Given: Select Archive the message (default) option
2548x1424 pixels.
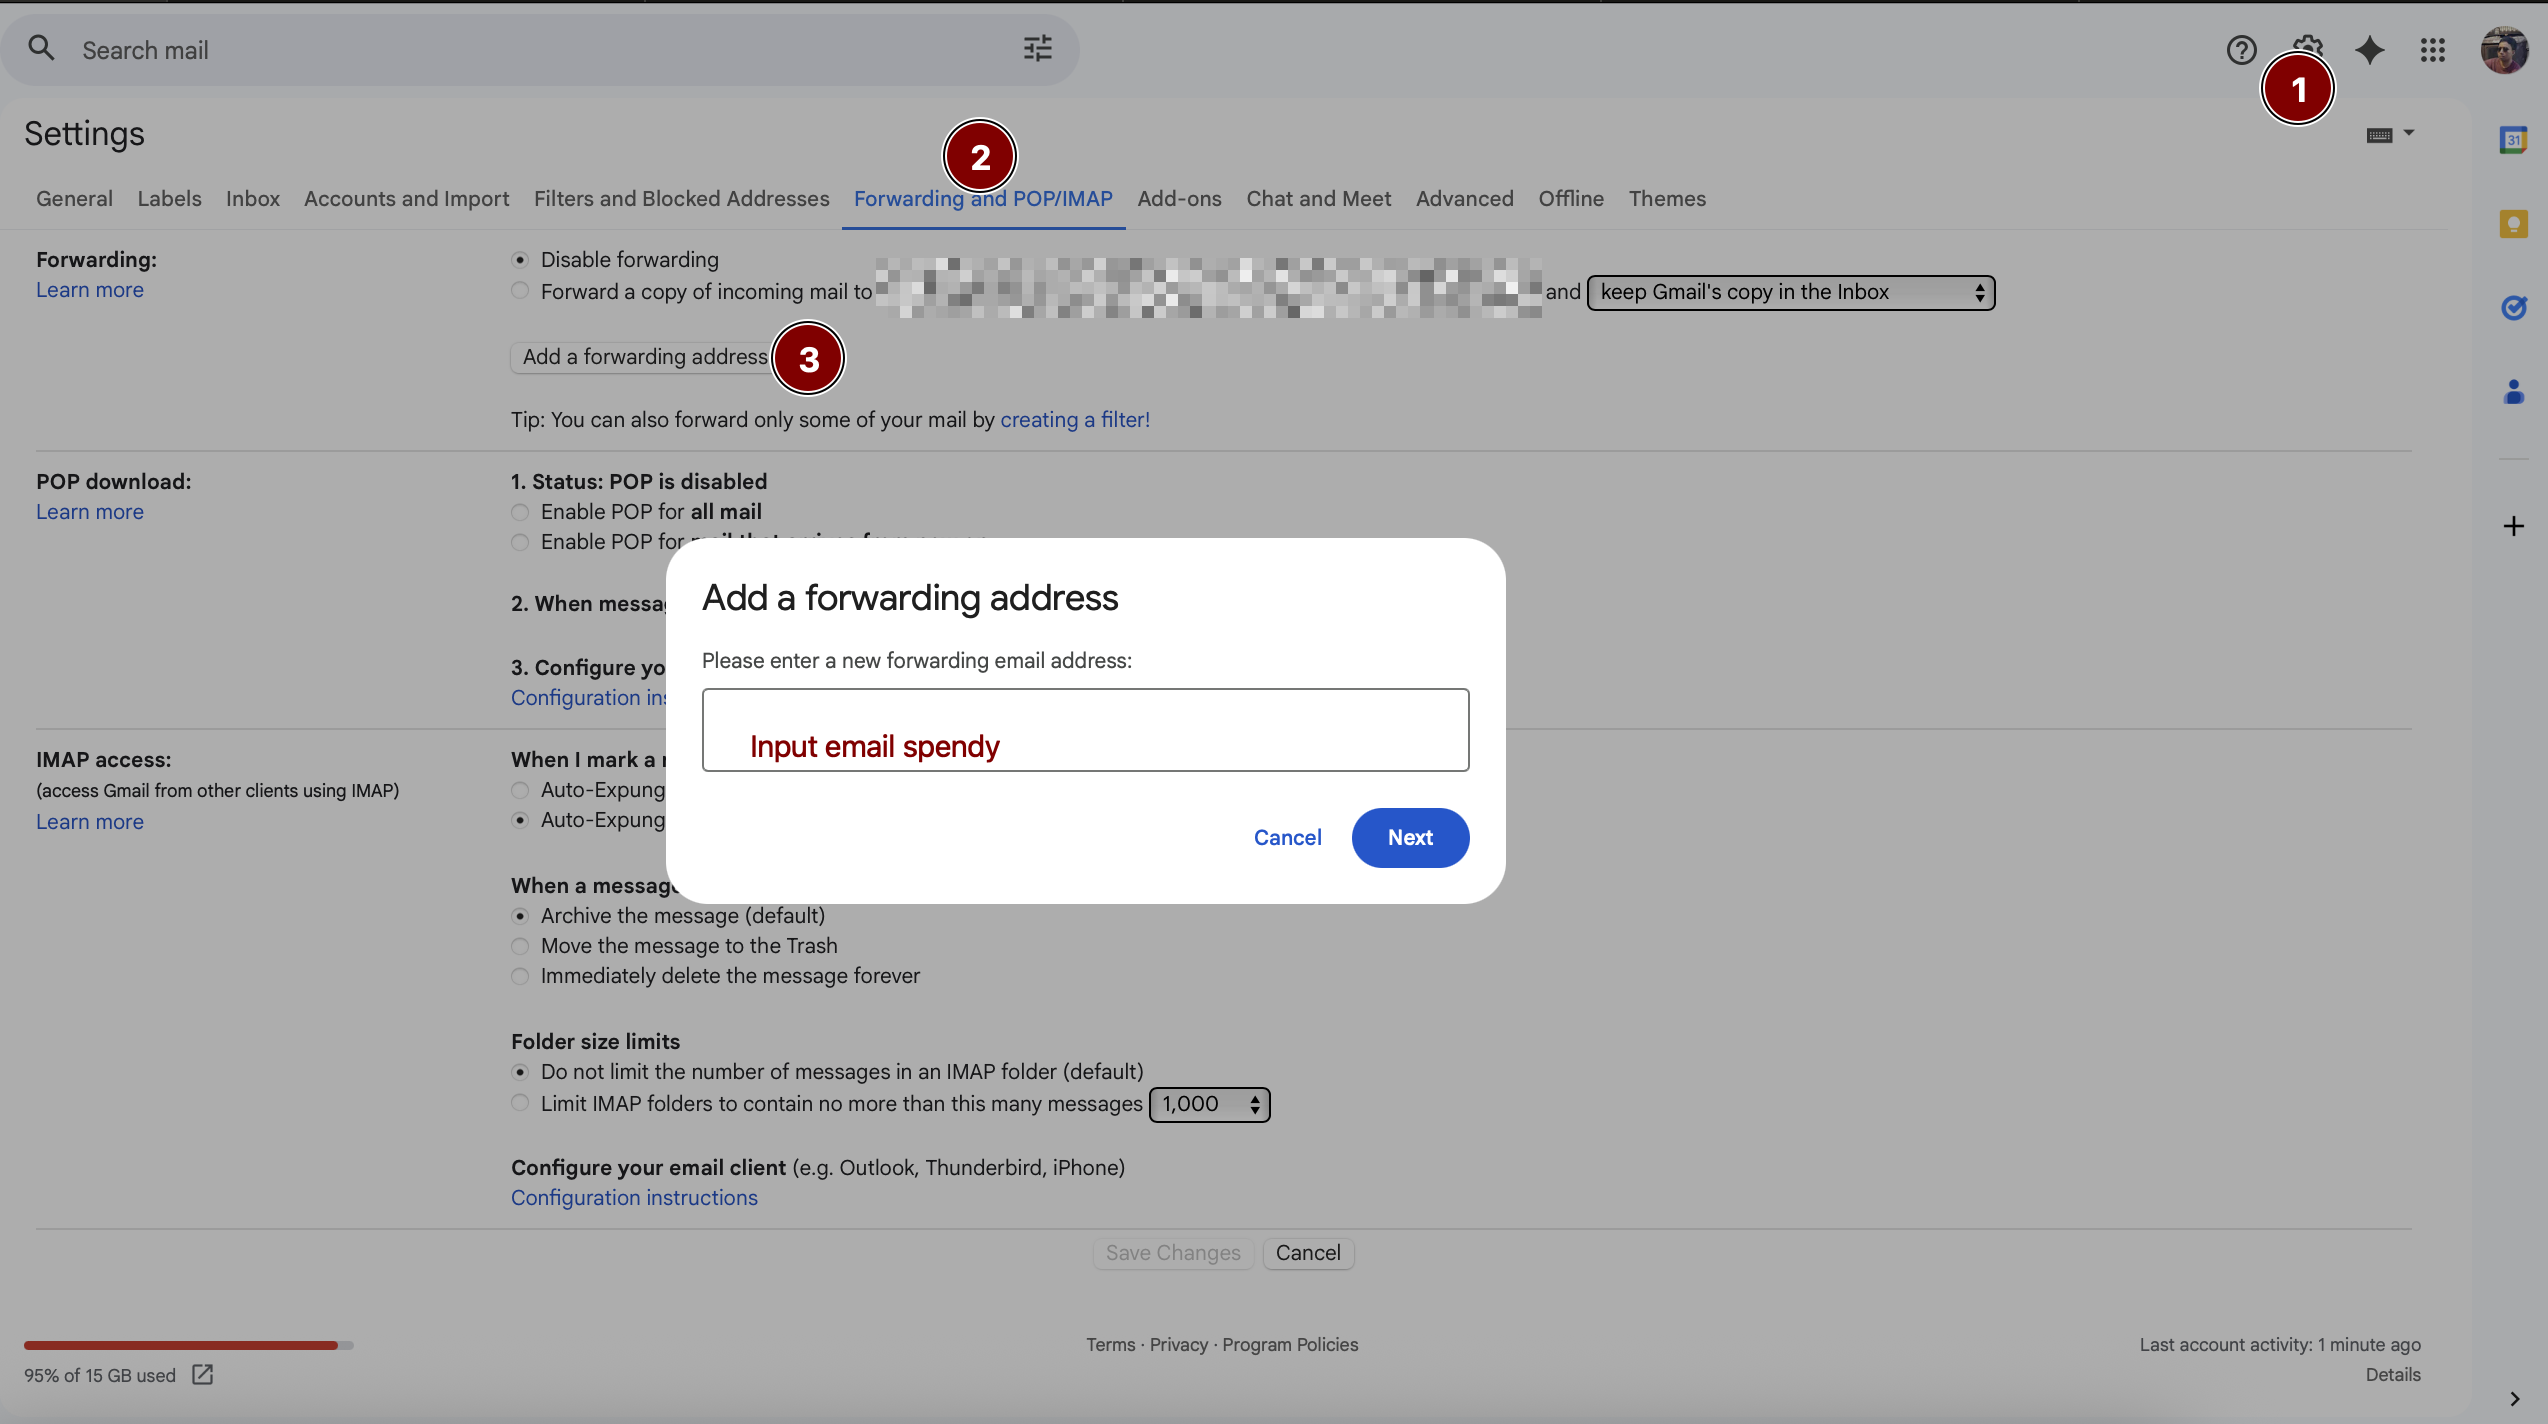Looking at the screenshot, I should 520,916.
